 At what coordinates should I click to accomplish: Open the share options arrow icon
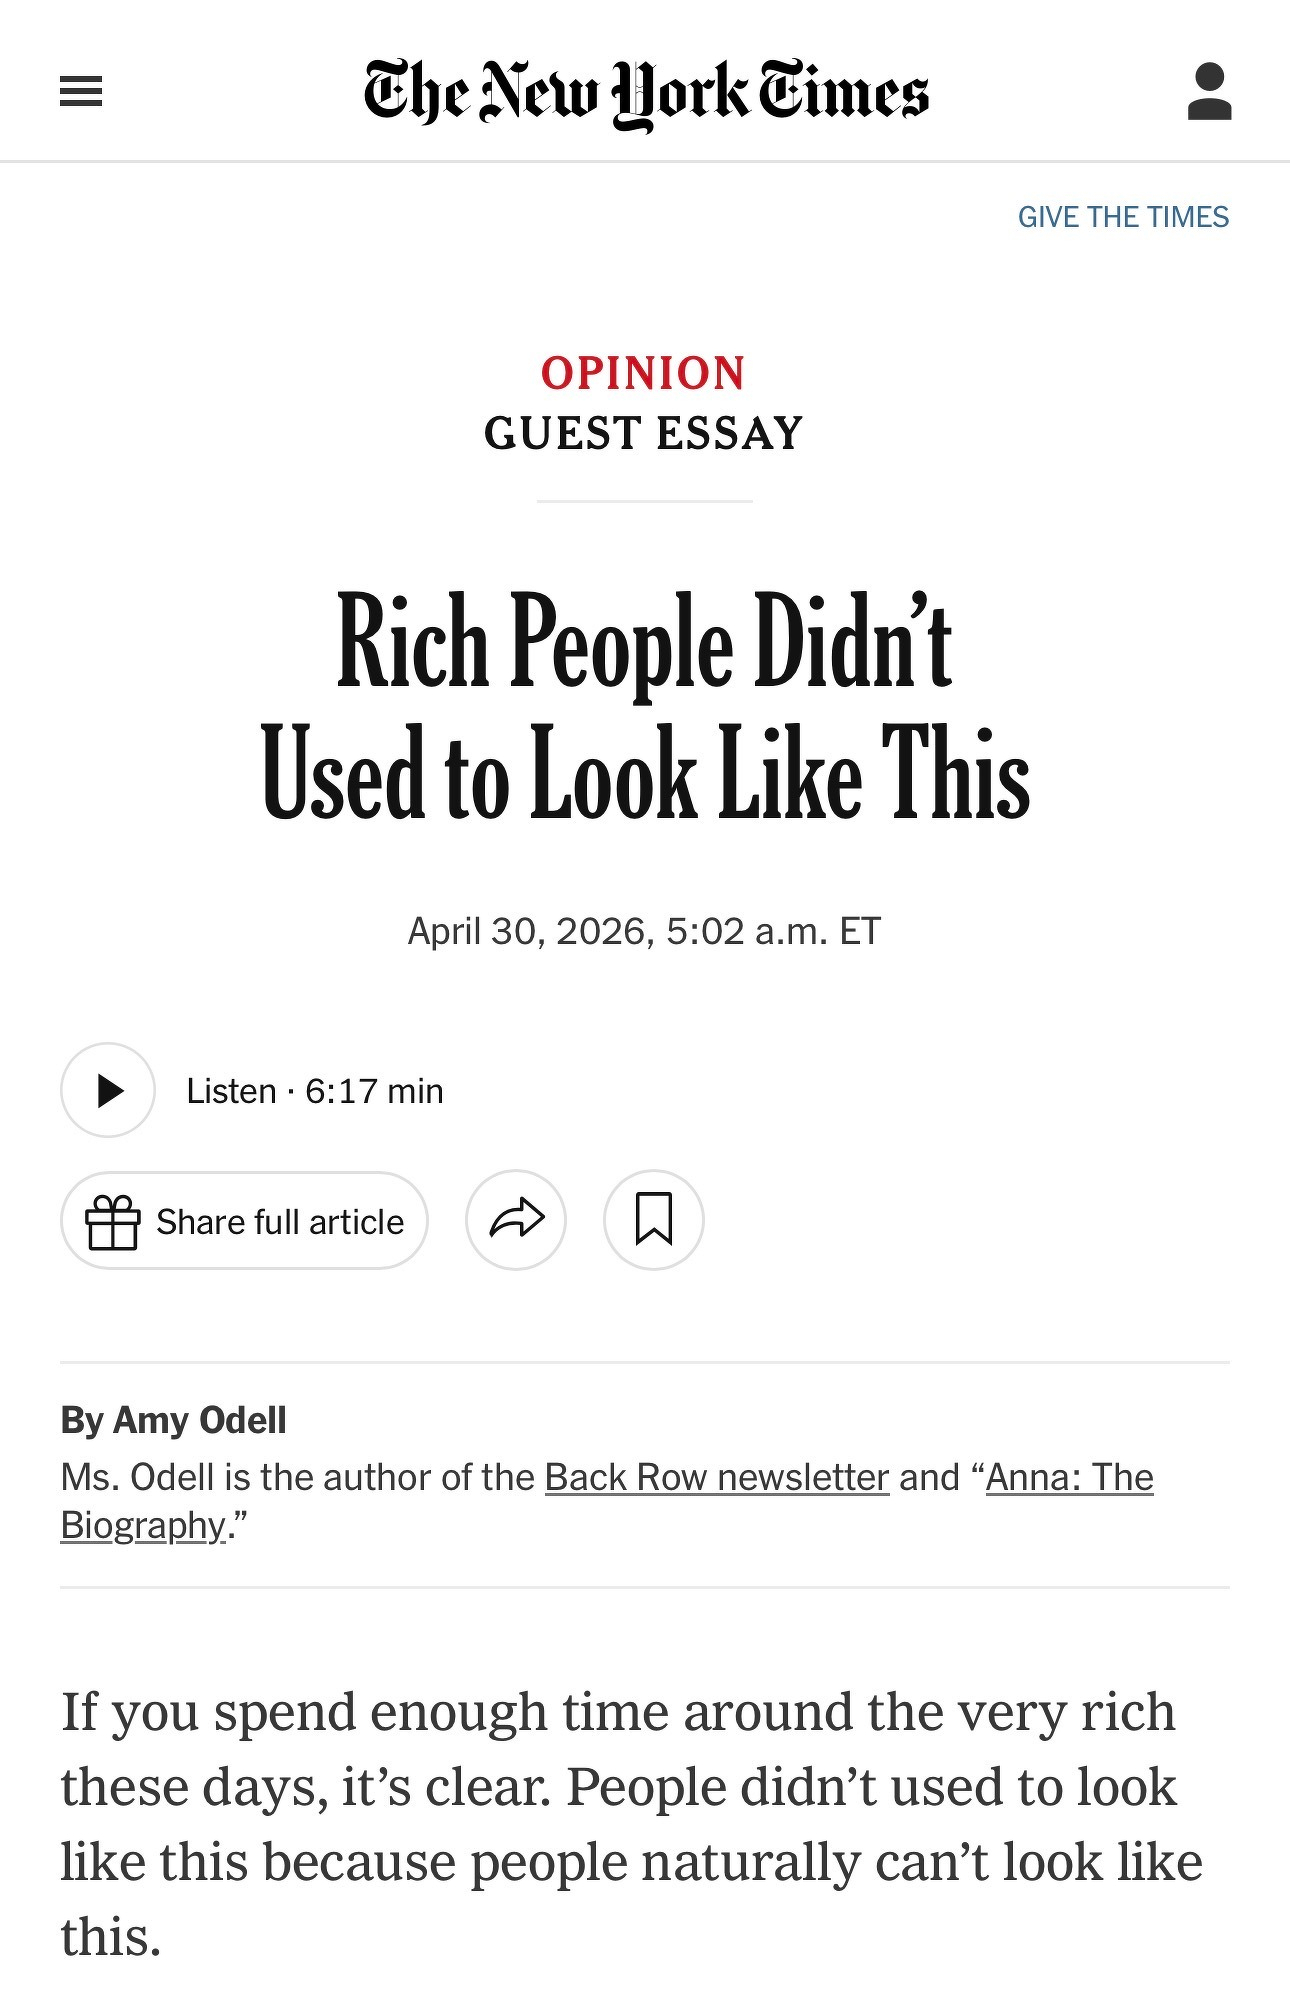[x=516, y=1219]
